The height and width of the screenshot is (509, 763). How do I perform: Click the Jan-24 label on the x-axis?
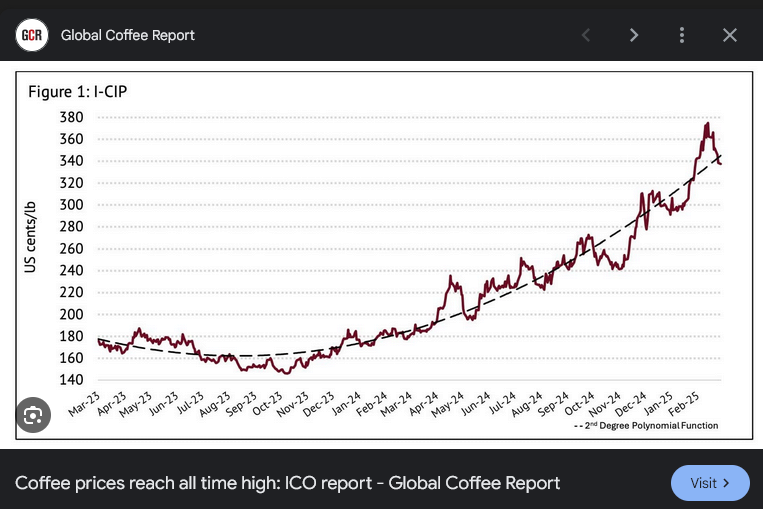tap(343, 408)
